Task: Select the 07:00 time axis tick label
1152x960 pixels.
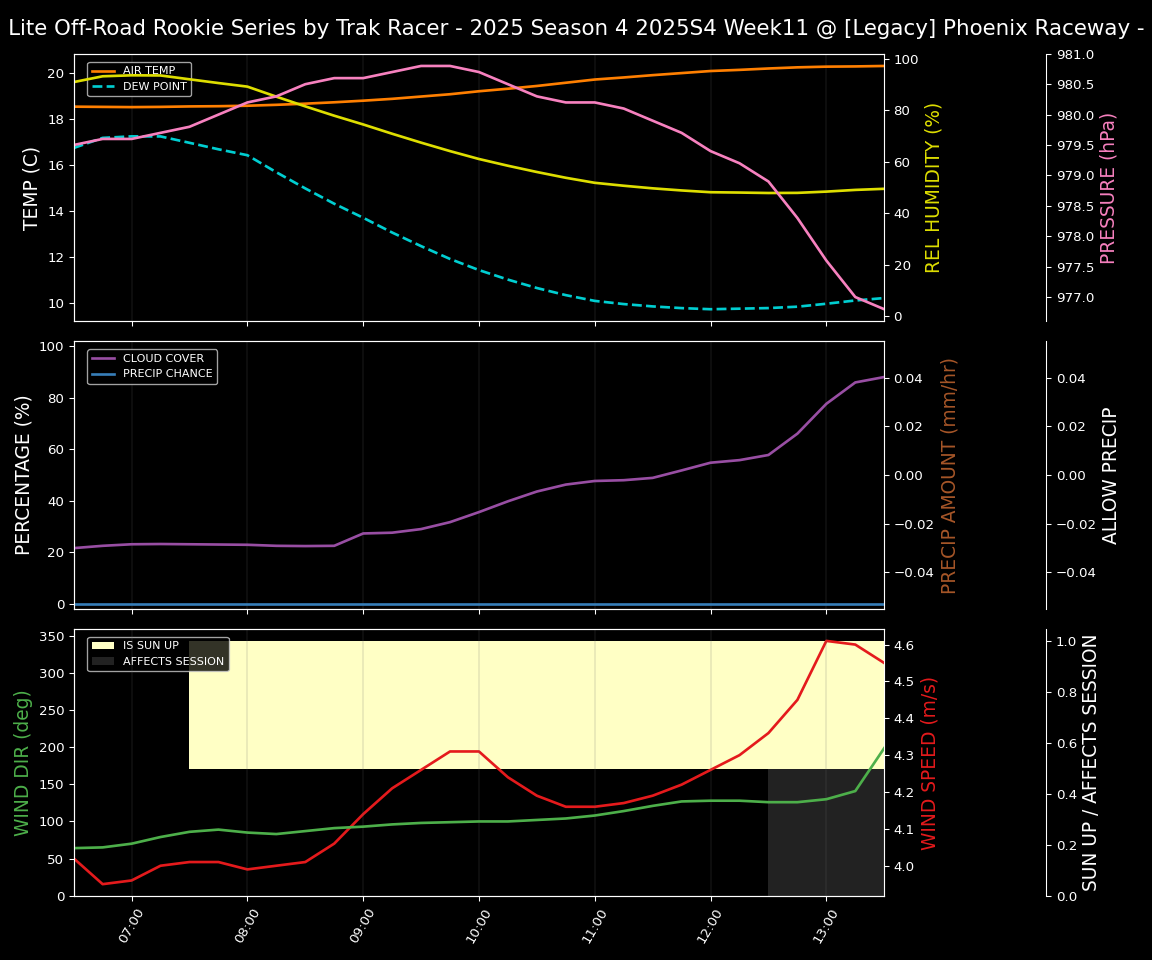Action: tap(128, 929)
